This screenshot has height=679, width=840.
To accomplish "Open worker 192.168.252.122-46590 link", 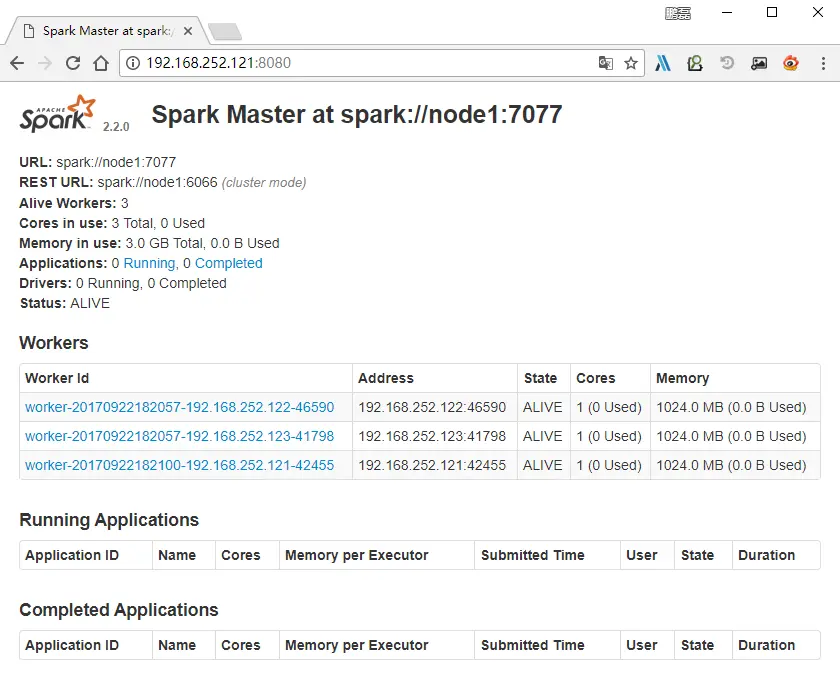I will coord(179,407).
